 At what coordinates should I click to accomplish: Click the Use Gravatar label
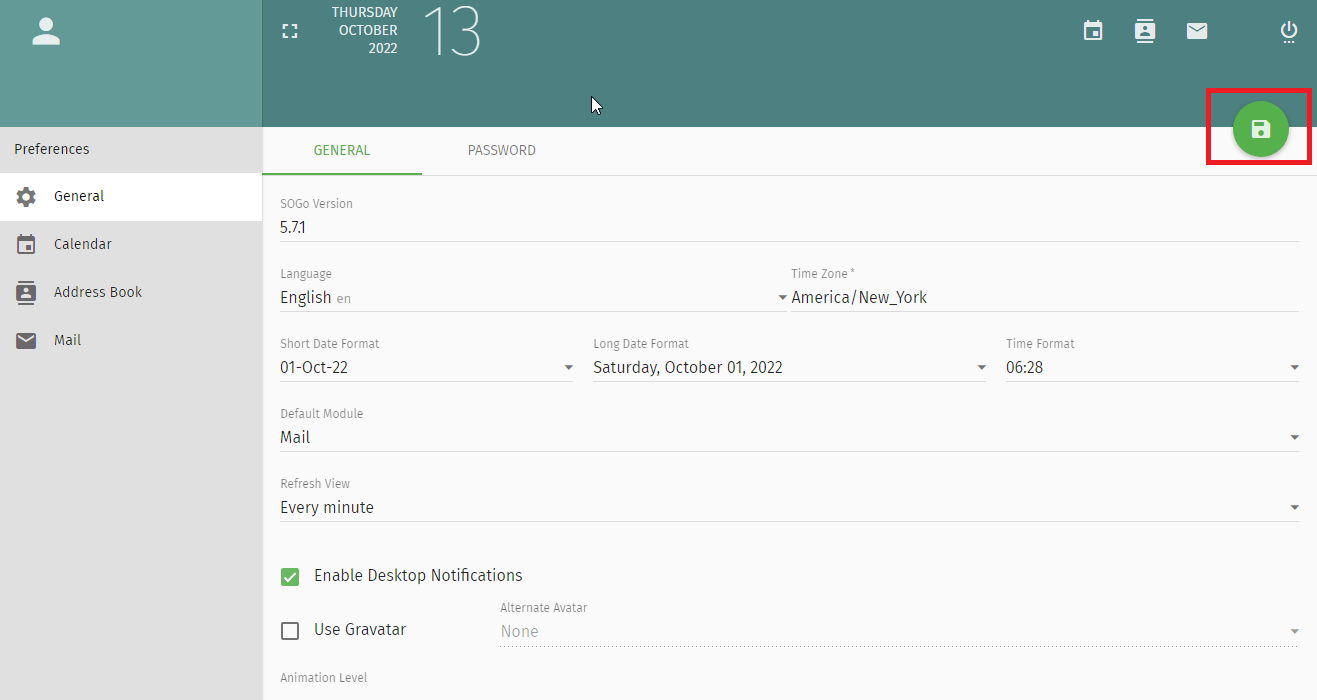click(x=360, y=630)
